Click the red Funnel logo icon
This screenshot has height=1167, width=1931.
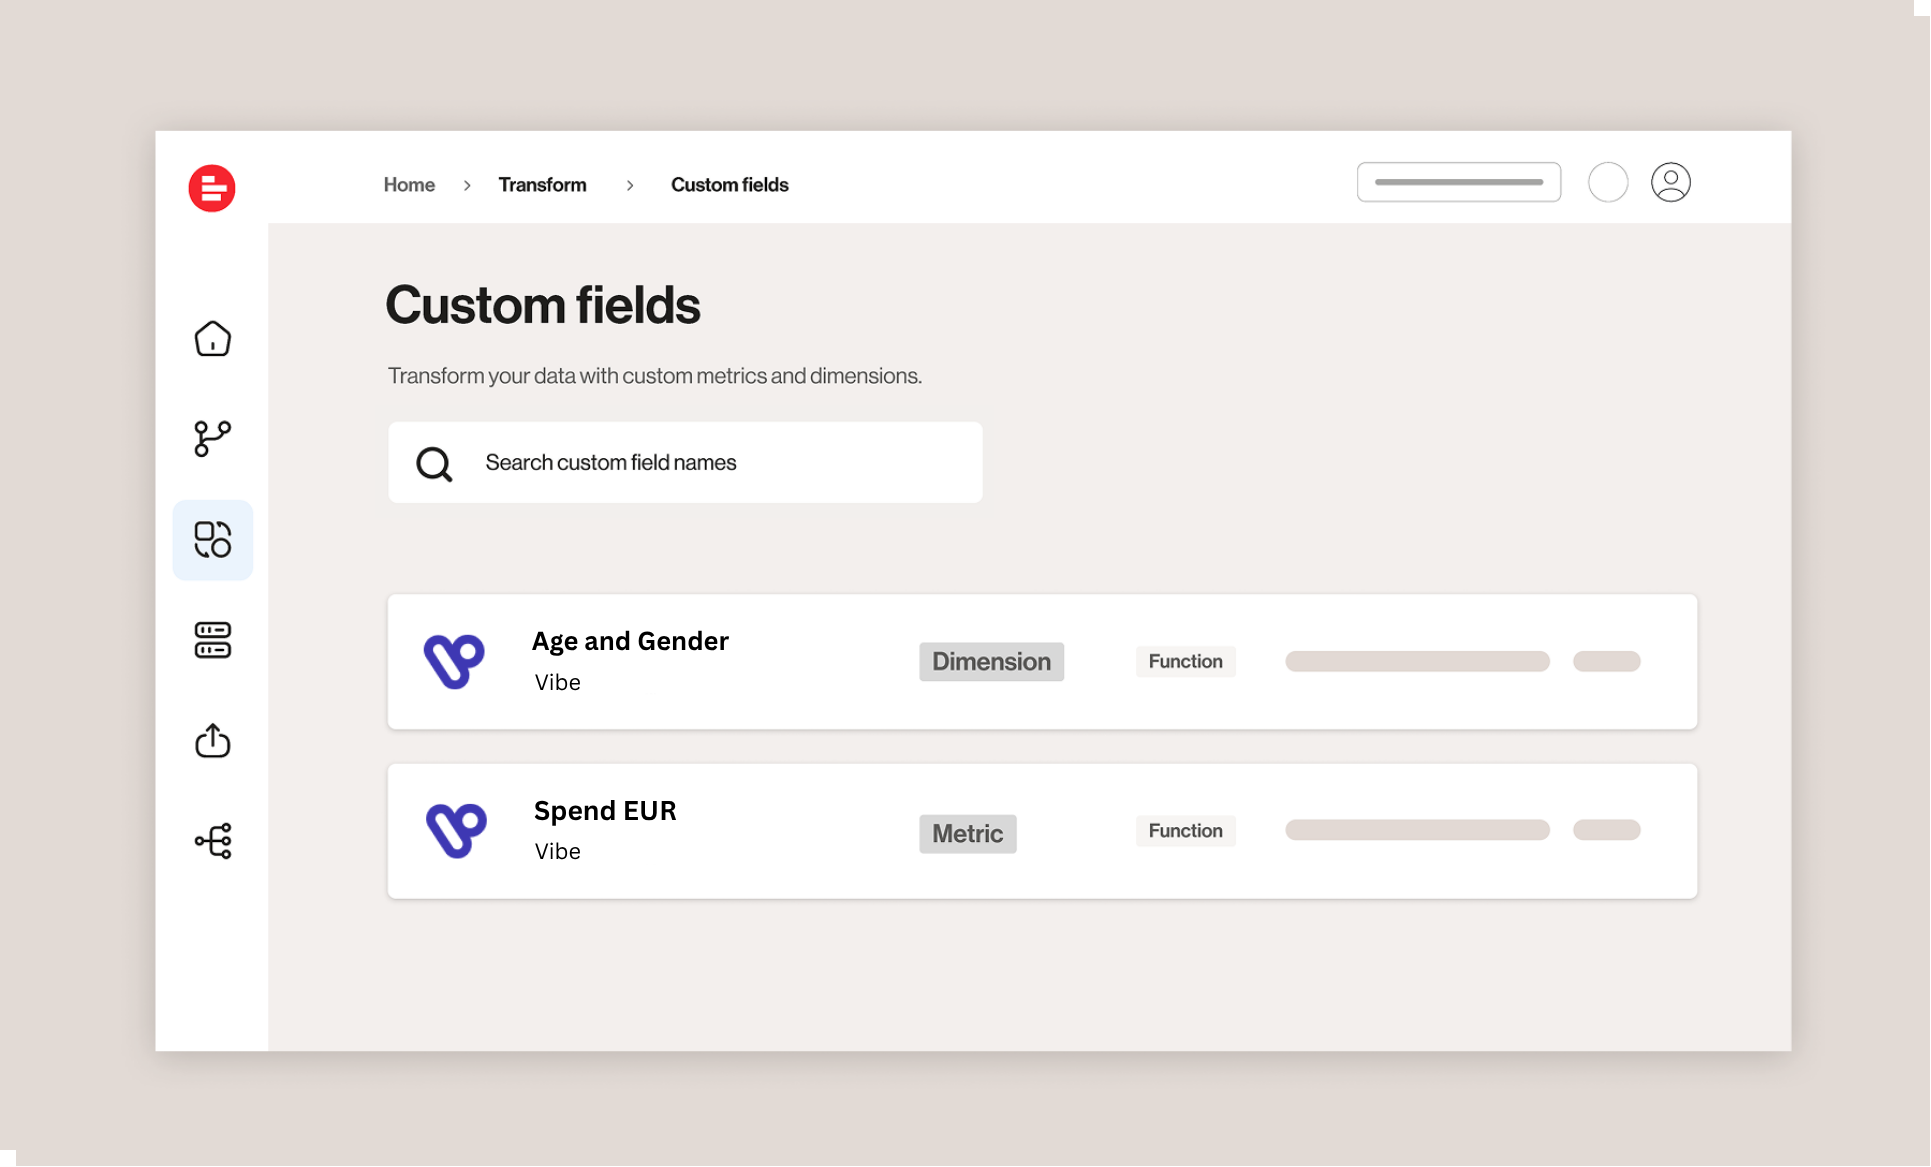pyautogui.click(x=212, y=188)
